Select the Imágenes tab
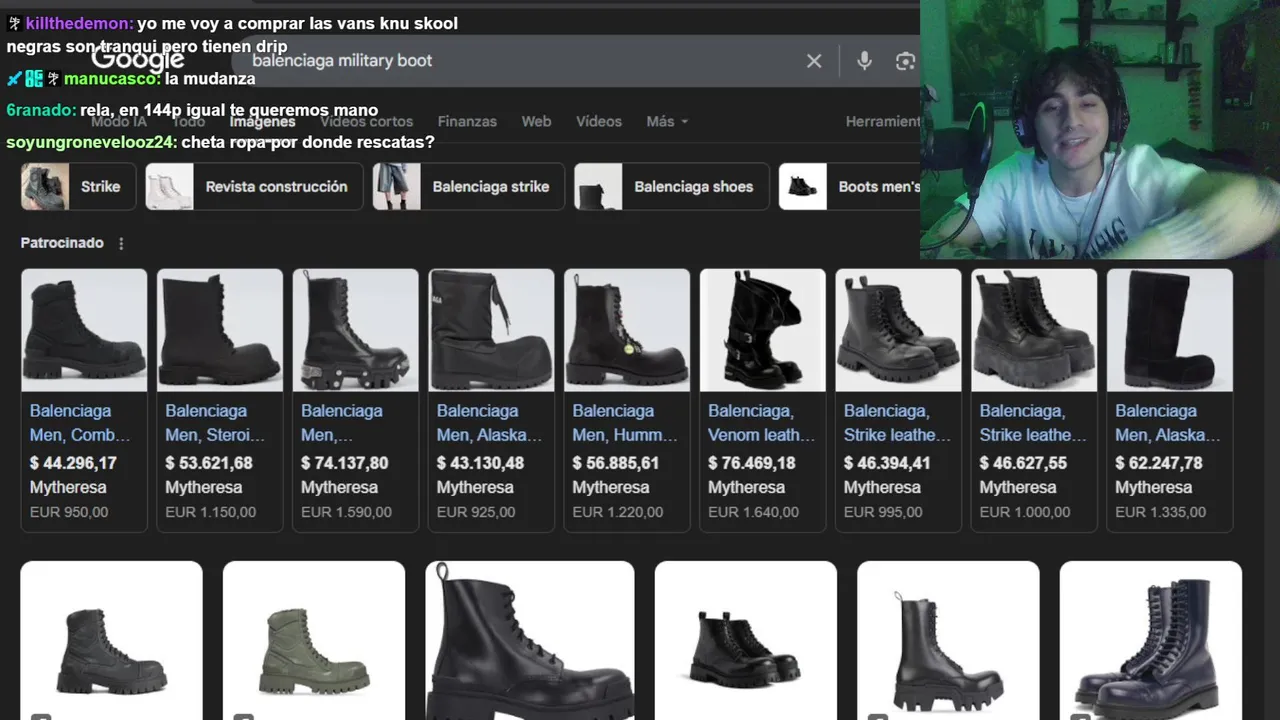The image size is (1280, 720). pos(262,121)
